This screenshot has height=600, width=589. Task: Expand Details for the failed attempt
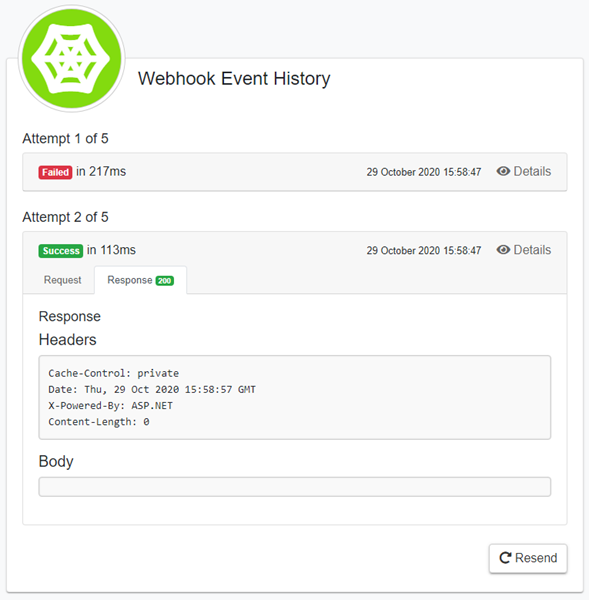(524, 171)
